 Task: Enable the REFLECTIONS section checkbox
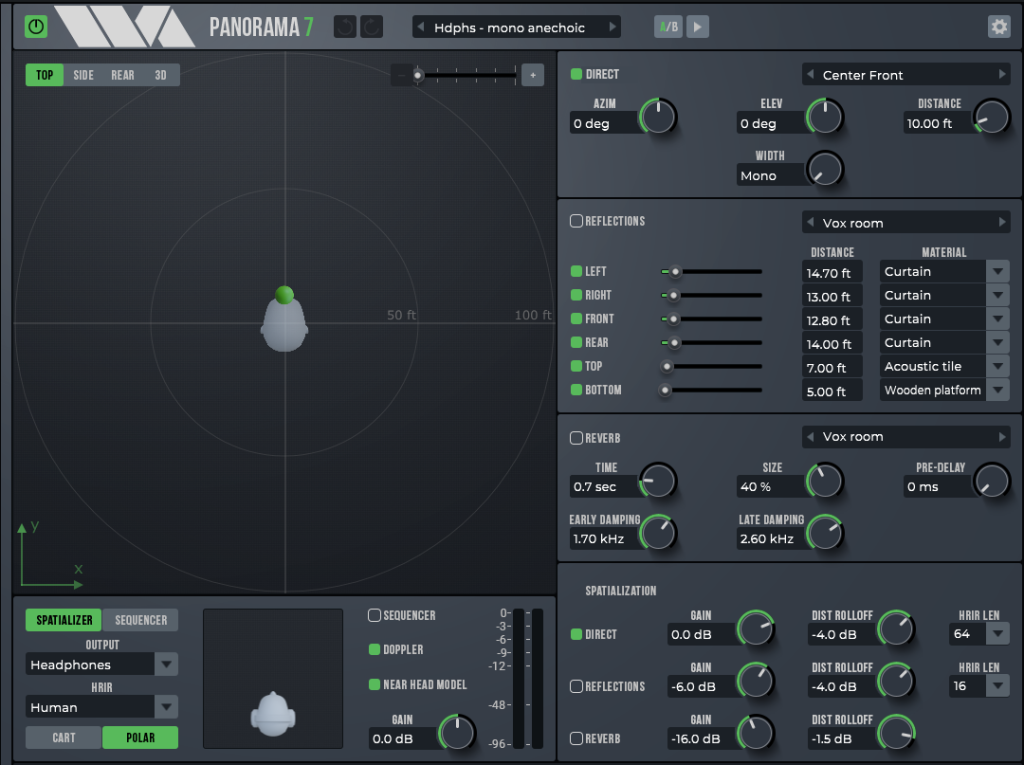tap(576, 221)
